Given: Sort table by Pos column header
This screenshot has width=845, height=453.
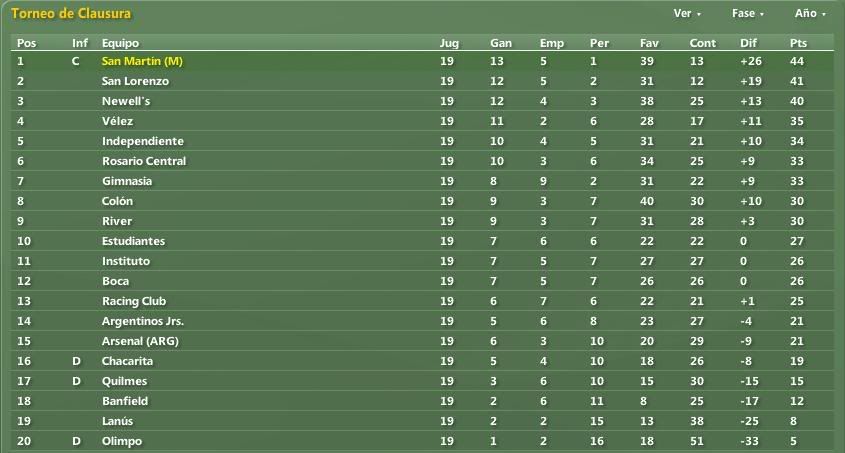Looking at the screenshot, I should (26, 43).
